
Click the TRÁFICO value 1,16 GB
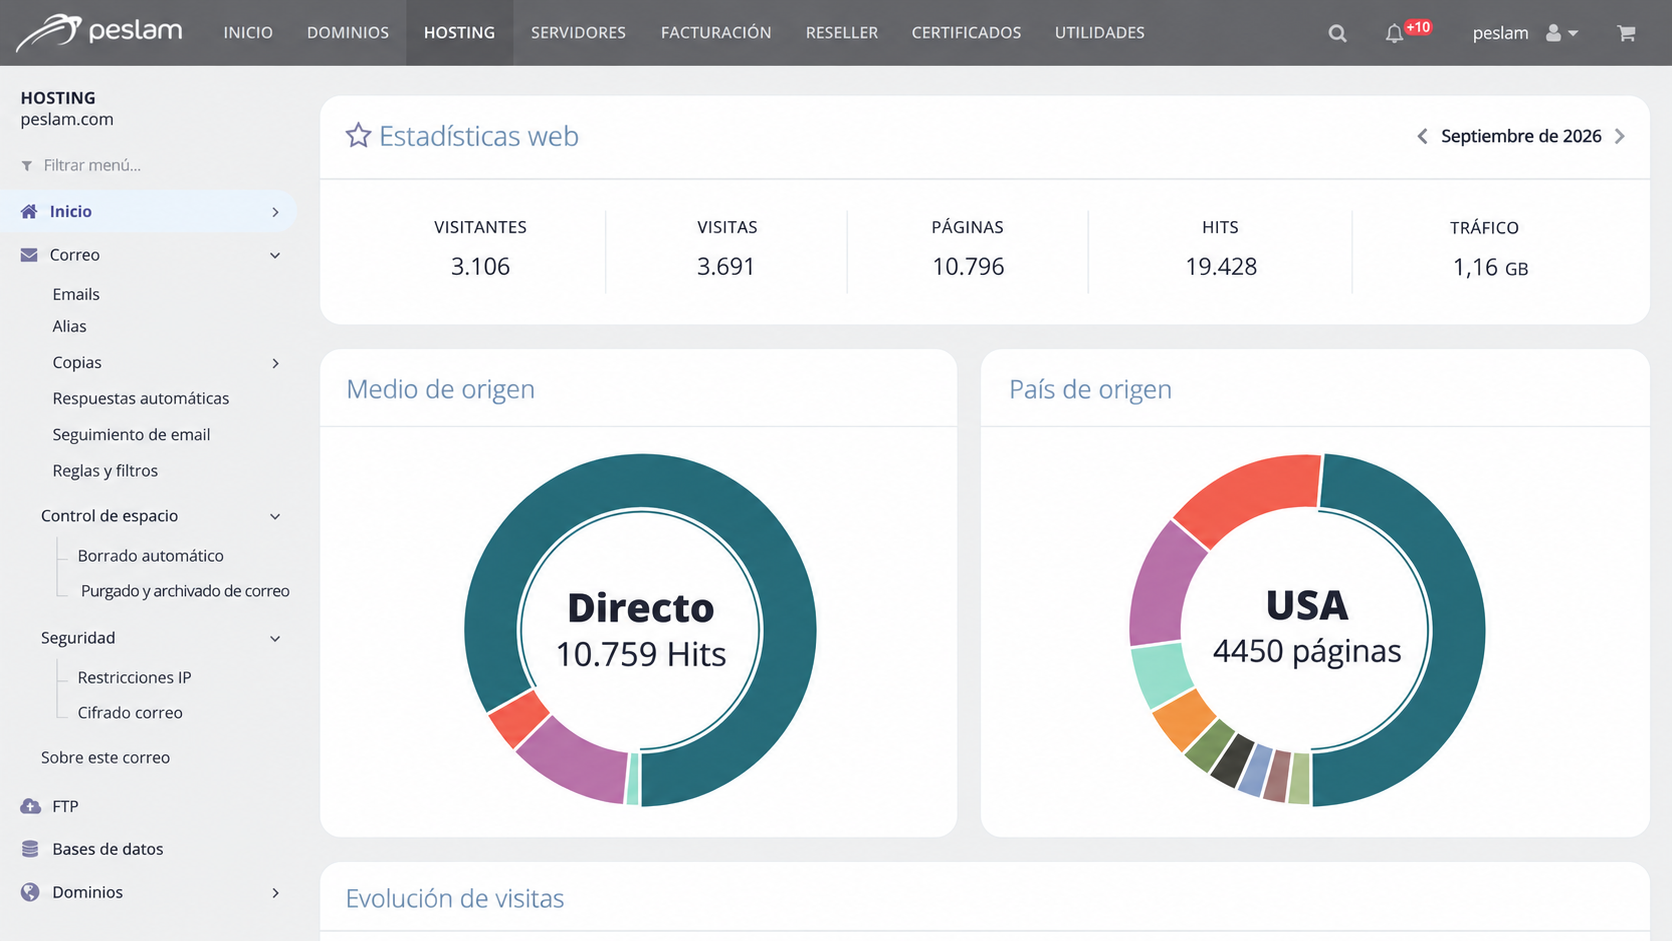1490,267
